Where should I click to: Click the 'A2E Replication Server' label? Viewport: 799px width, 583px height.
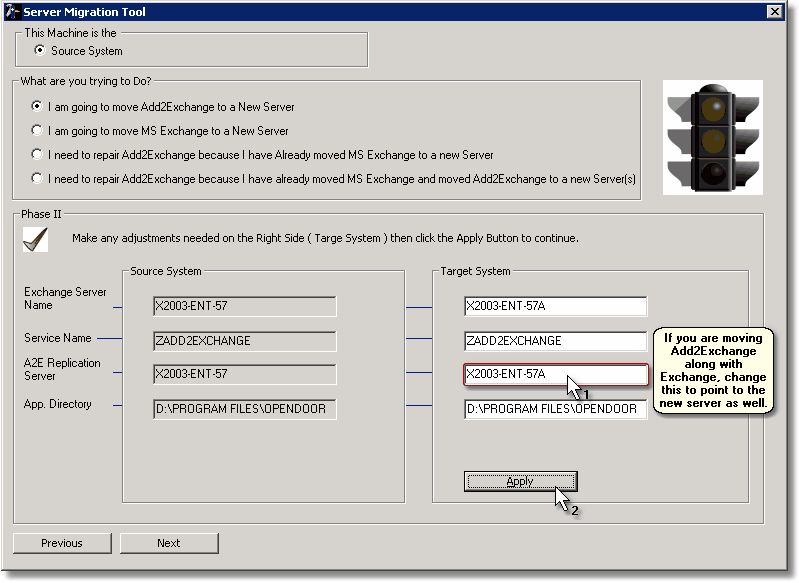click(62, 369)
